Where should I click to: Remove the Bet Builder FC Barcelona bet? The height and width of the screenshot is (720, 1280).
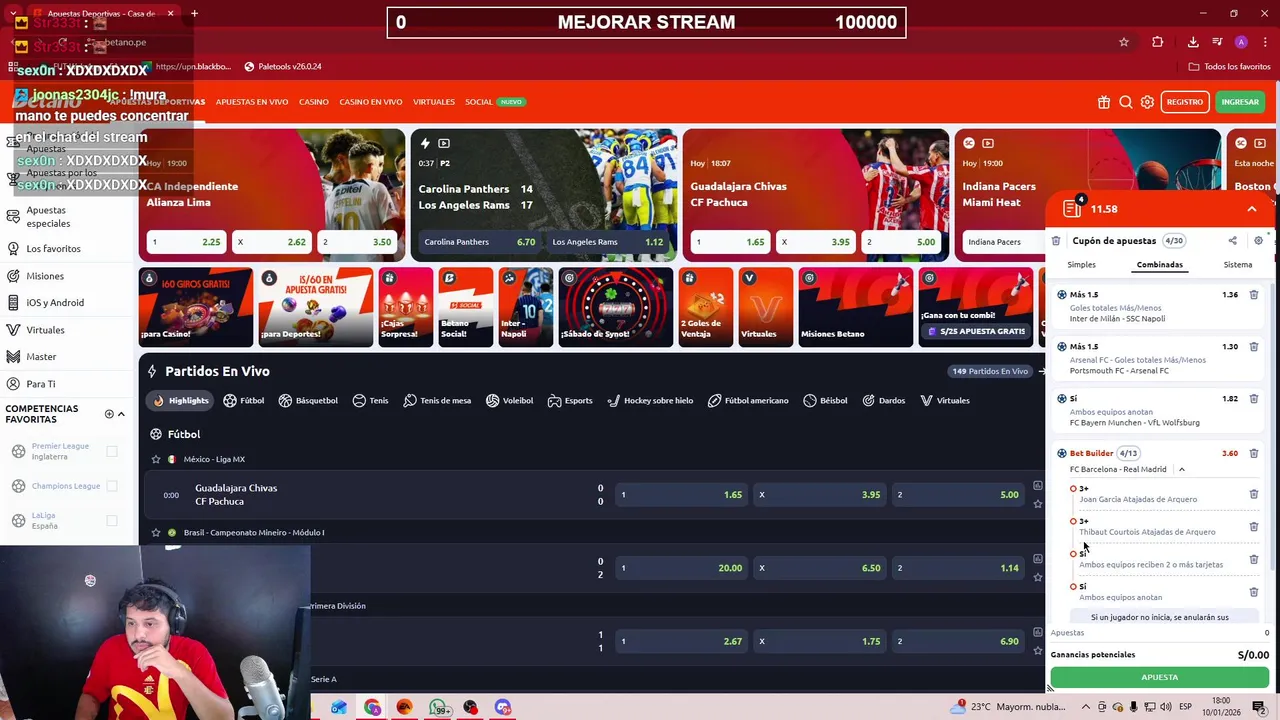click(x=1253, y=453)
